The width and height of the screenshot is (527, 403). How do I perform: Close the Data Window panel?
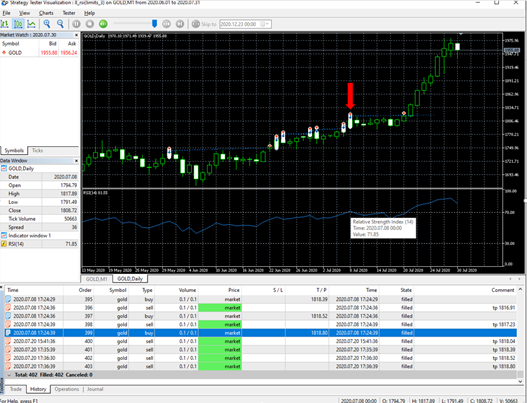pyautogui.click(x=76, y=161)
